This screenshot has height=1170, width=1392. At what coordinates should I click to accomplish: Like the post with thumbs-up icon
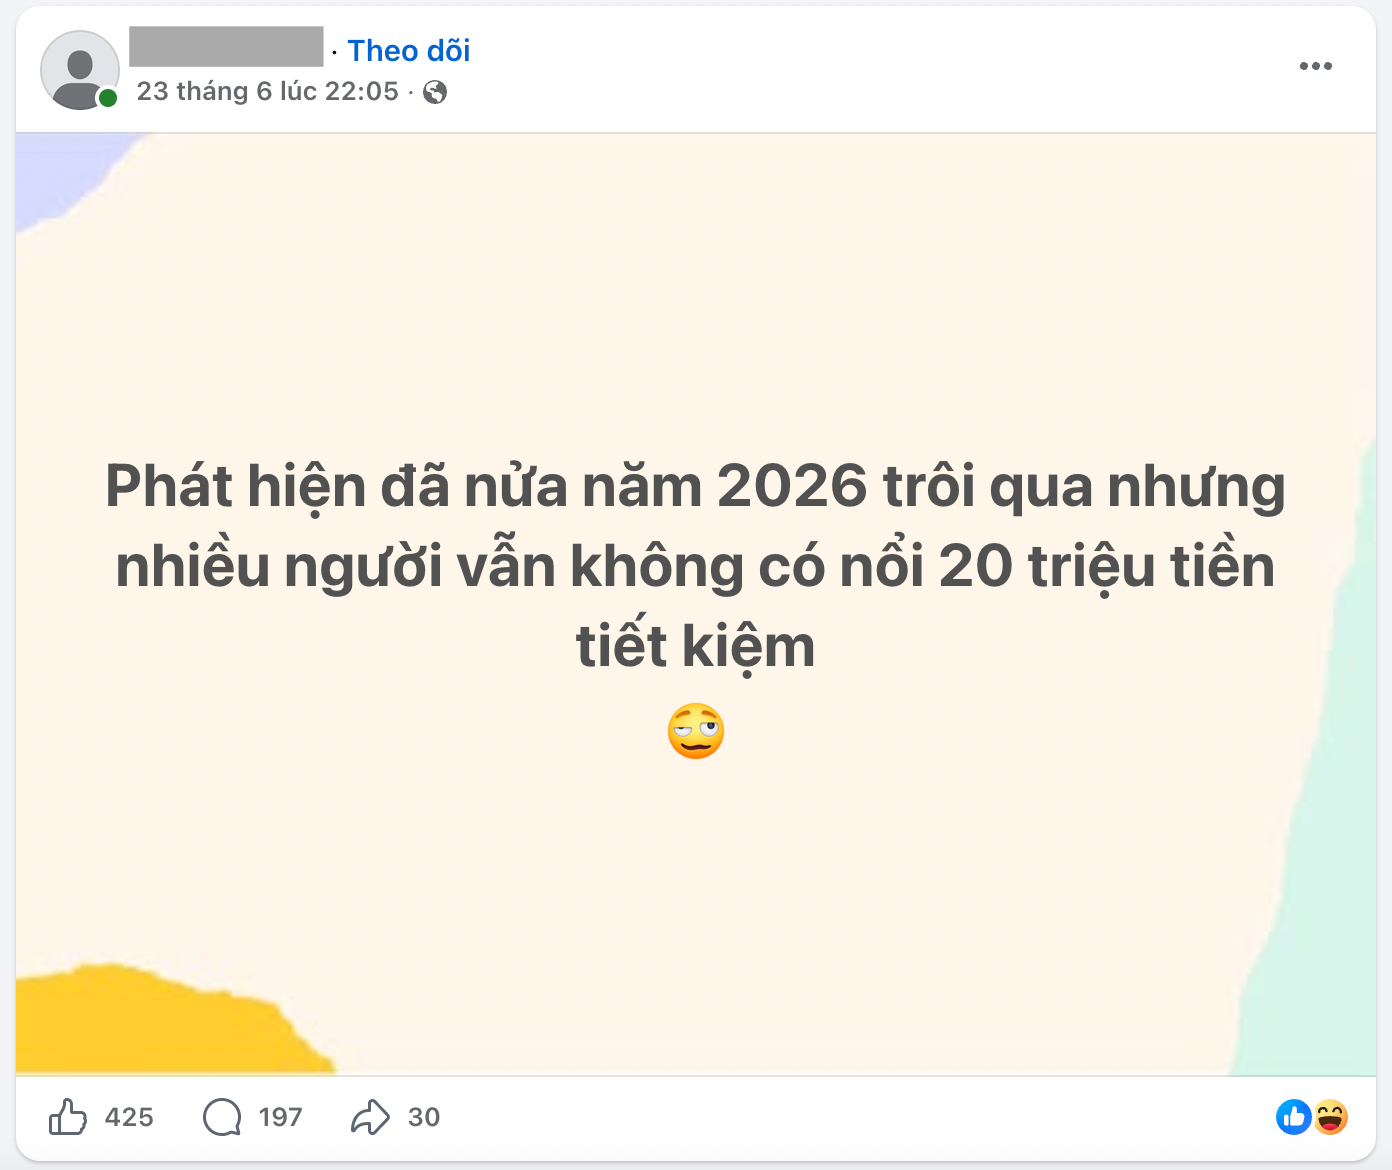coord(68,1116)
